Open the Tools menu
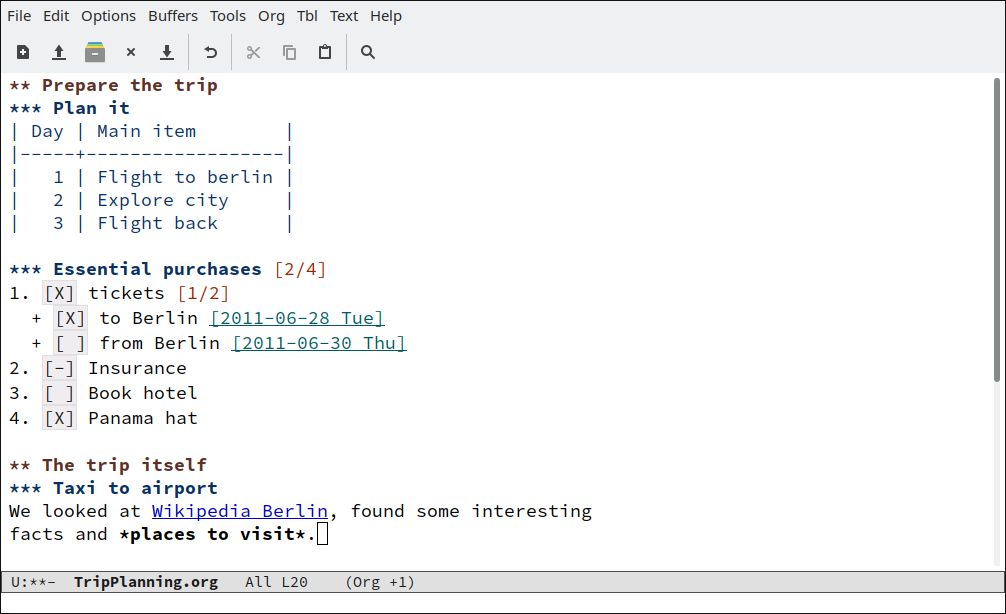1006x614 pixels. coord(228,16)
